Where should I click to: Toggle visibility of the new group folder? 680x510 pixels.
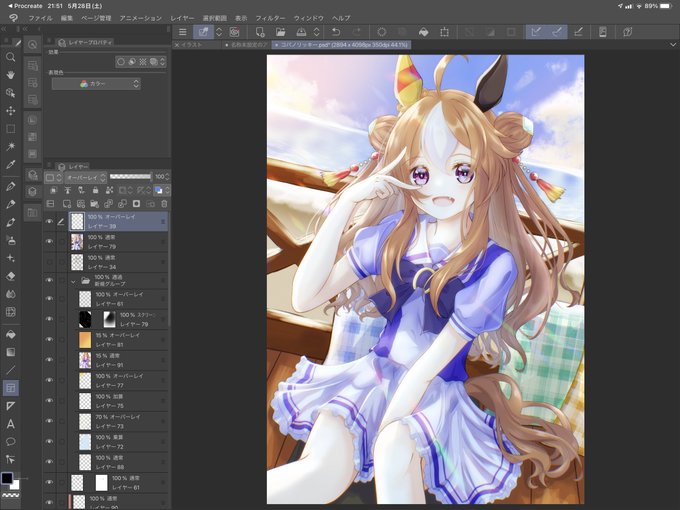[49, 280]
